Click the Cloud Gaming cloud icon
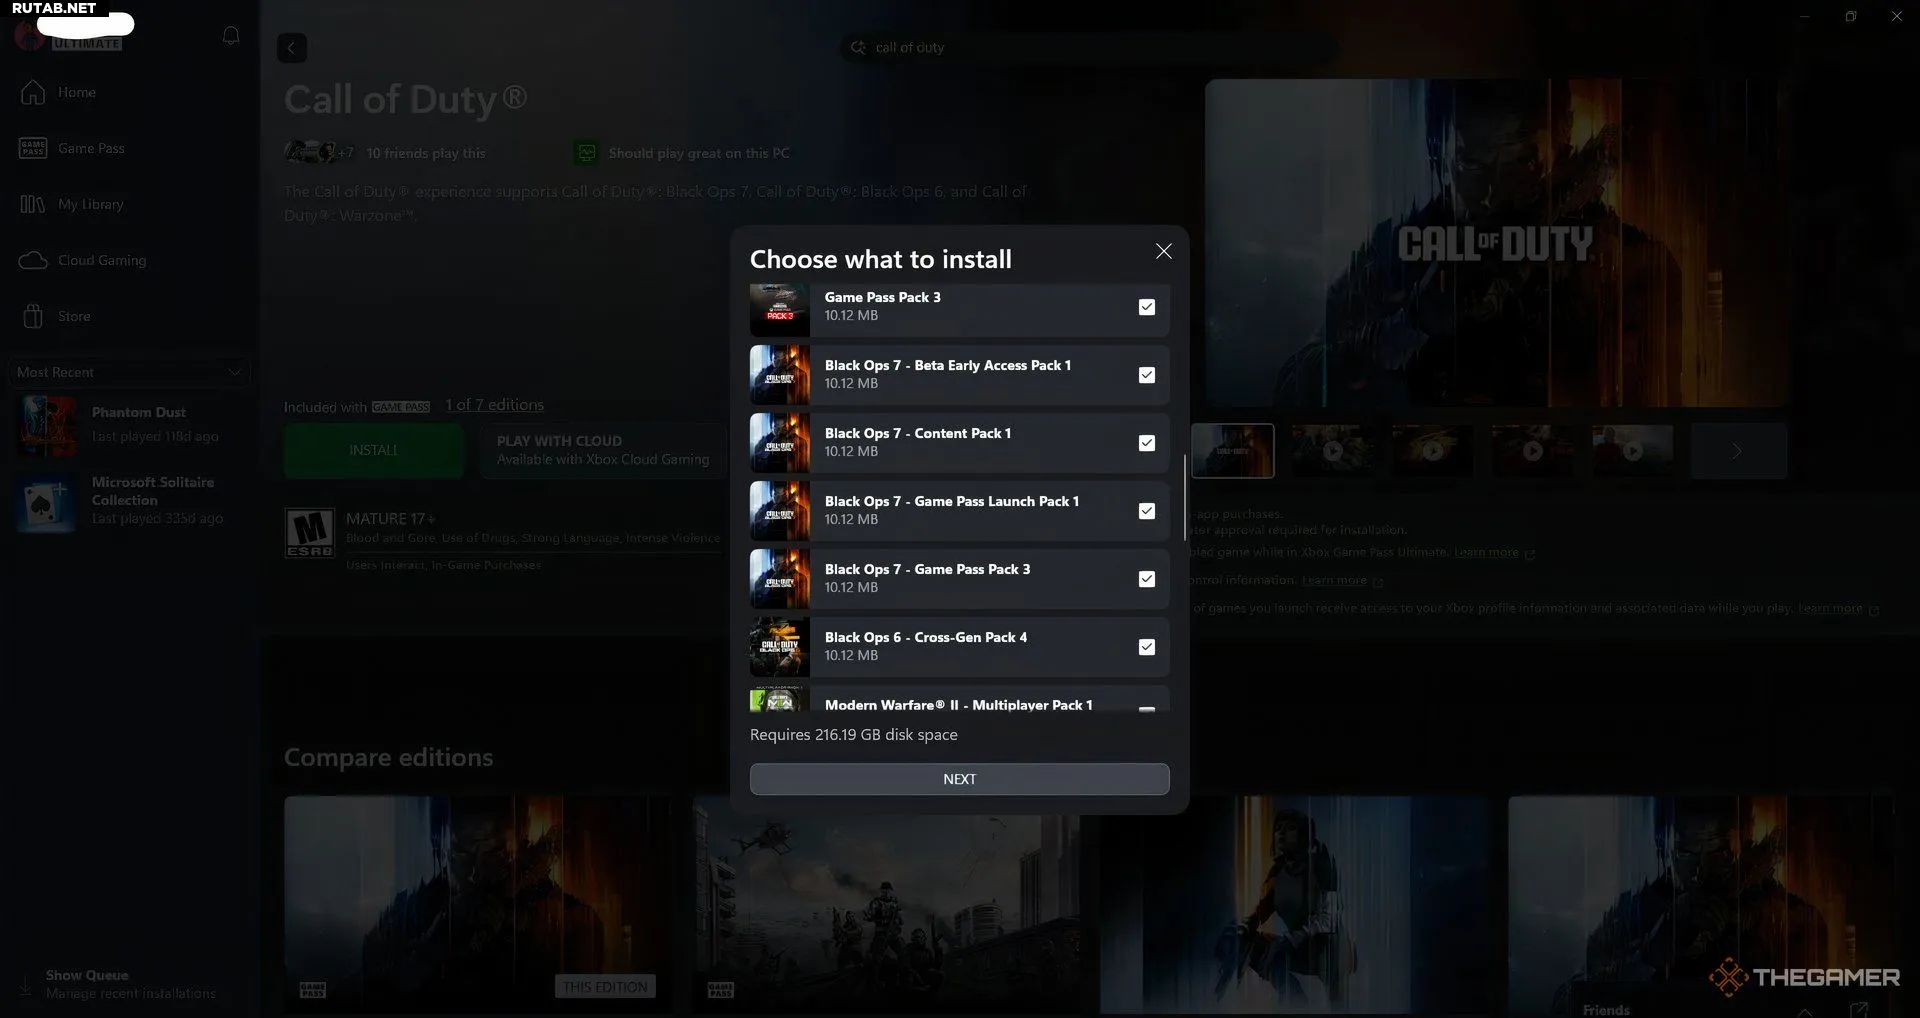Screen dimensions: 1920x1018 pos(33,260)
